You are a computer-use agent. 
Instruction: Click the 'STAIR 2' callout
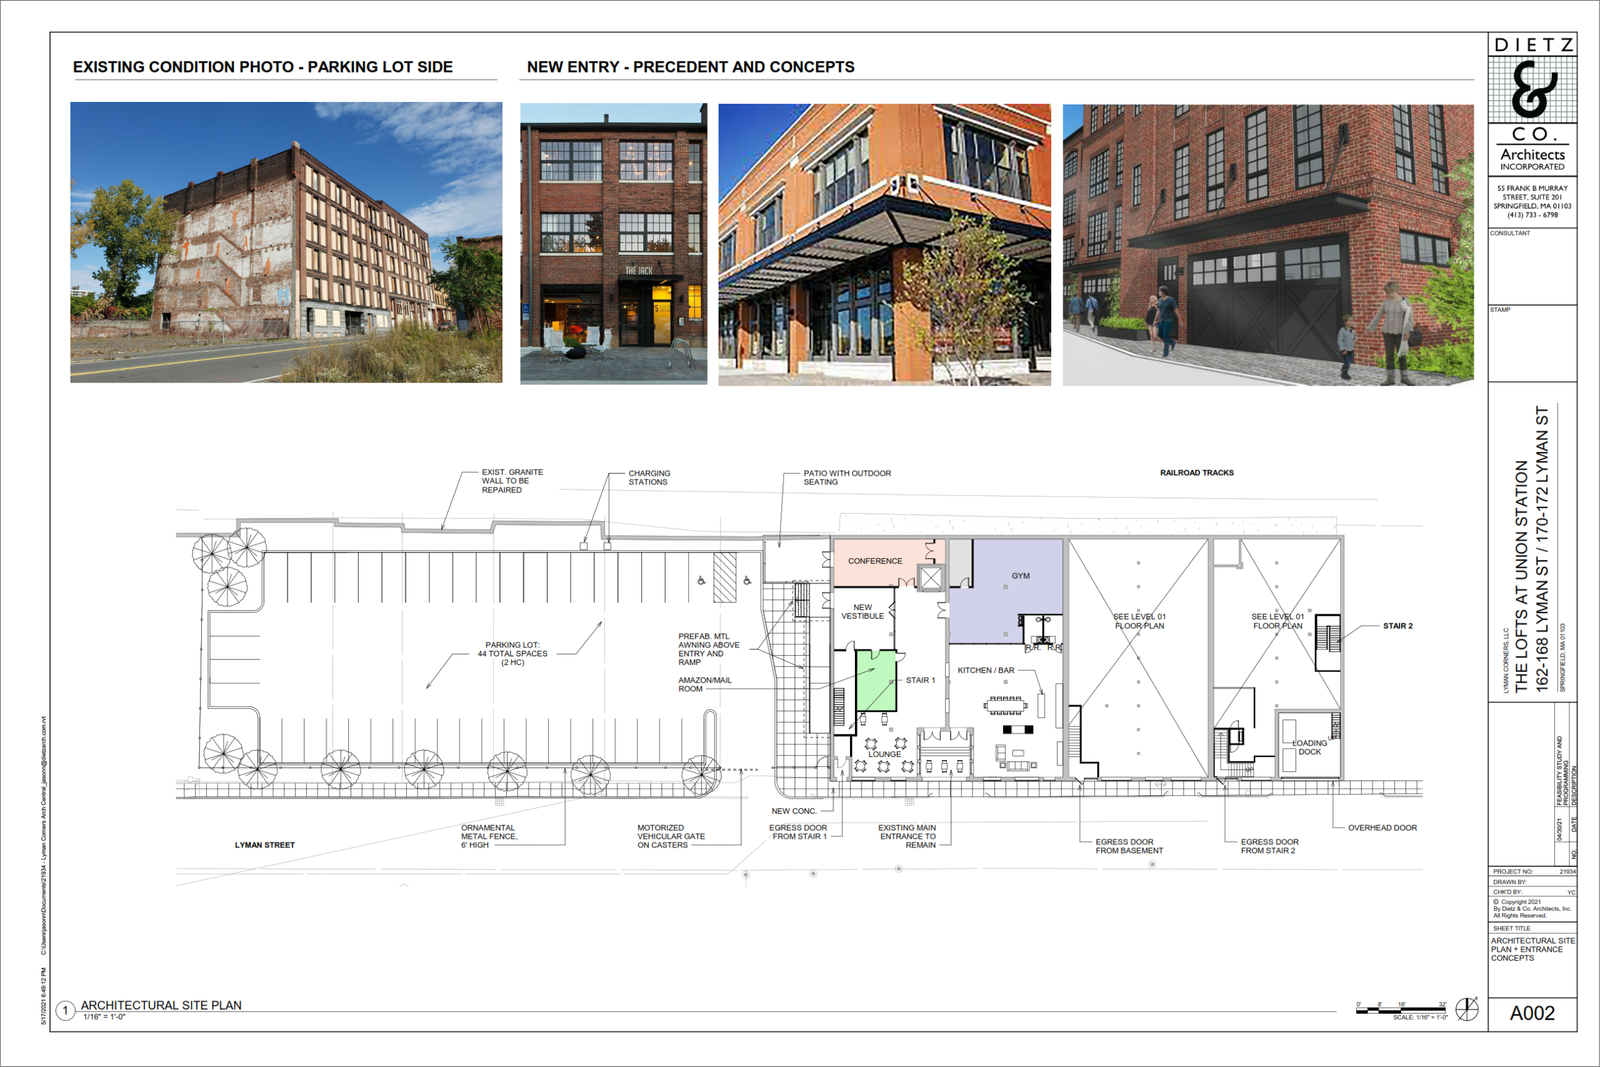(1398, 626)
